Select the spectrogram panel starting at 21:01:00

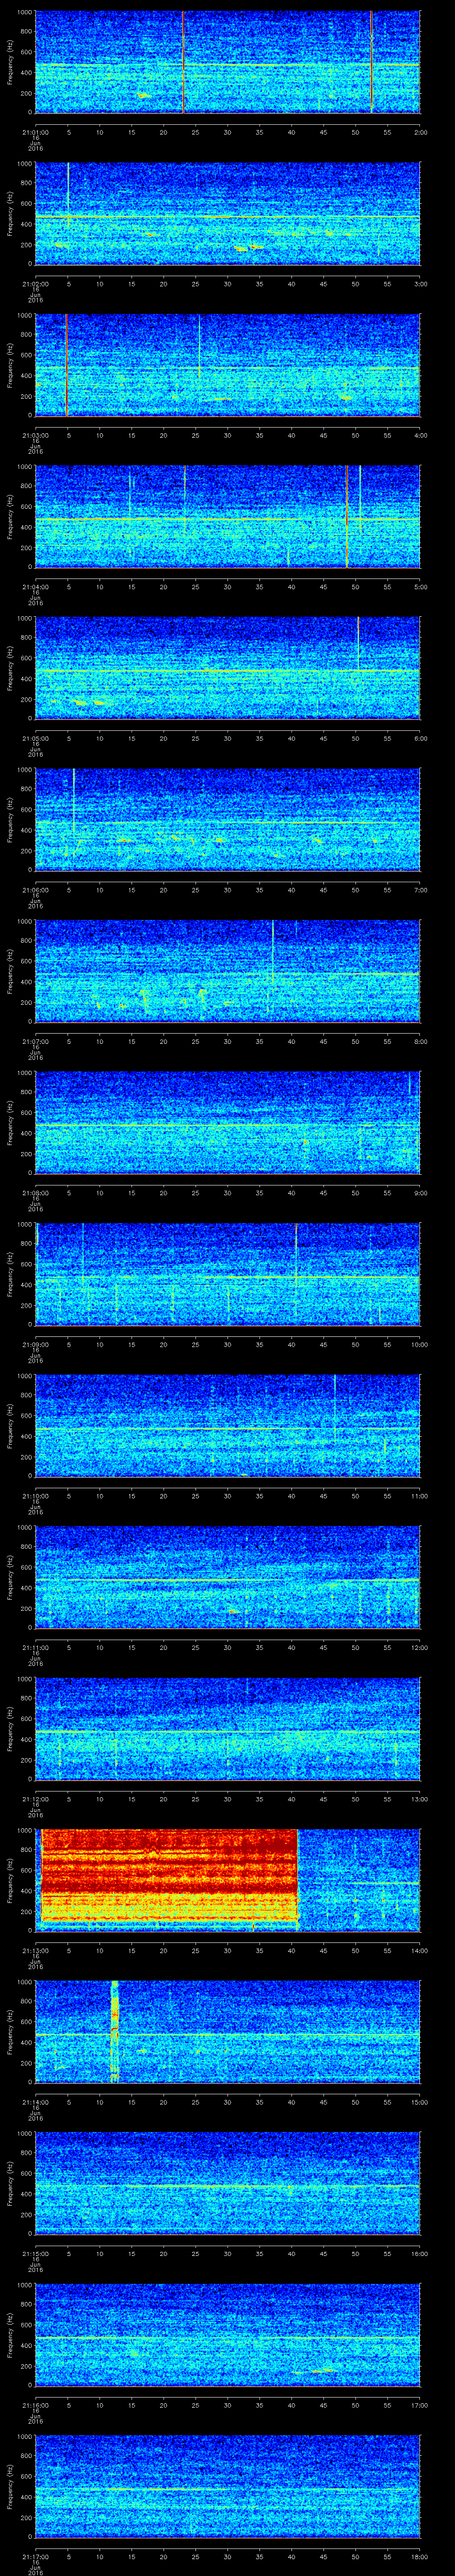pos(228,62)
